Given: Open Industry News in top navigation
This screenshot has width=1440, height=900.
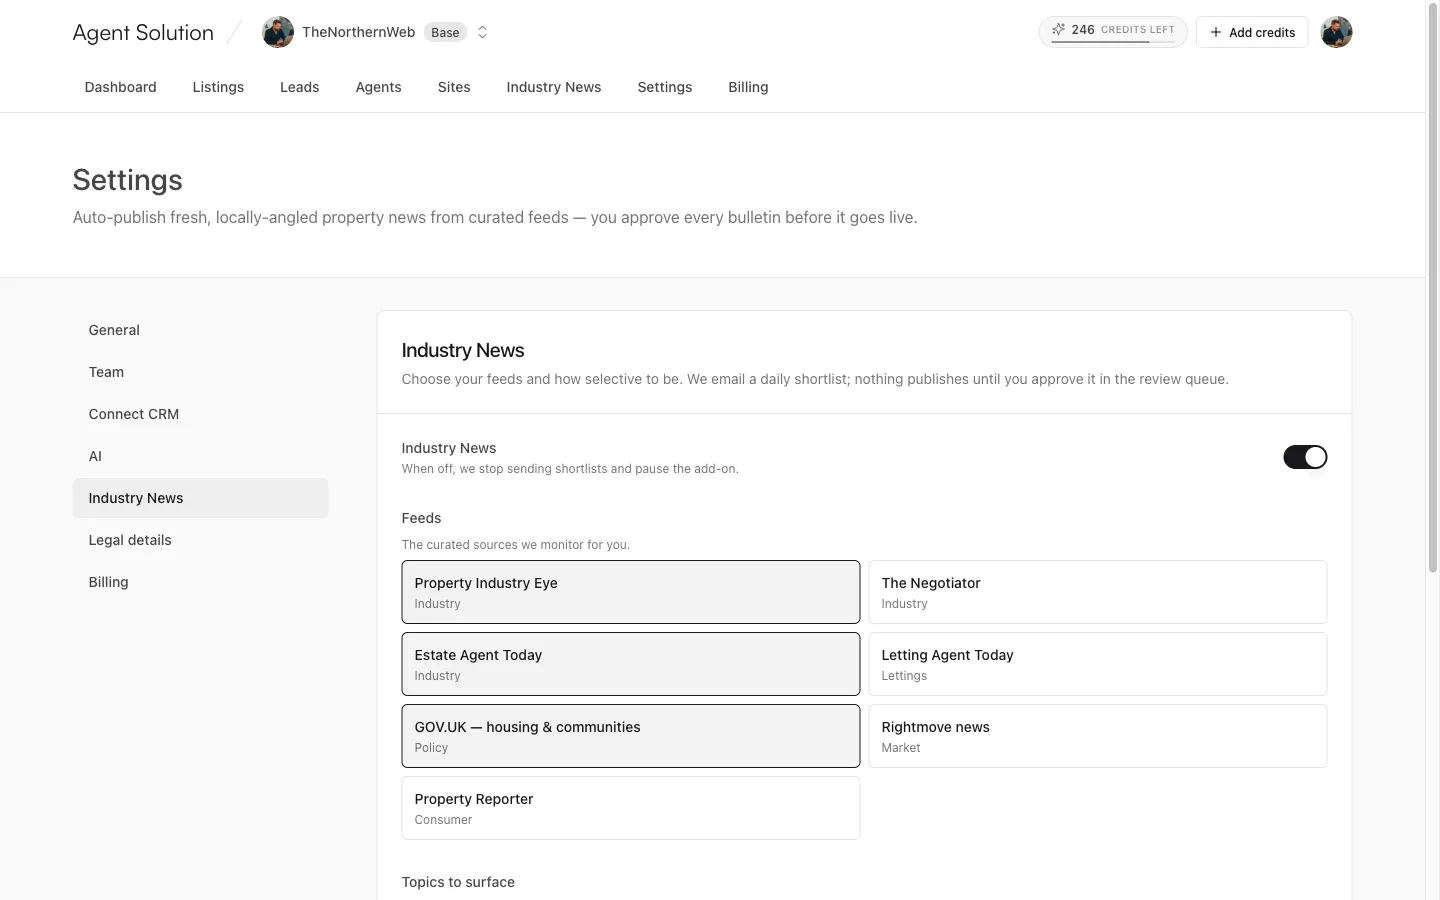Looking at the screenshot, I should point(554,87).
